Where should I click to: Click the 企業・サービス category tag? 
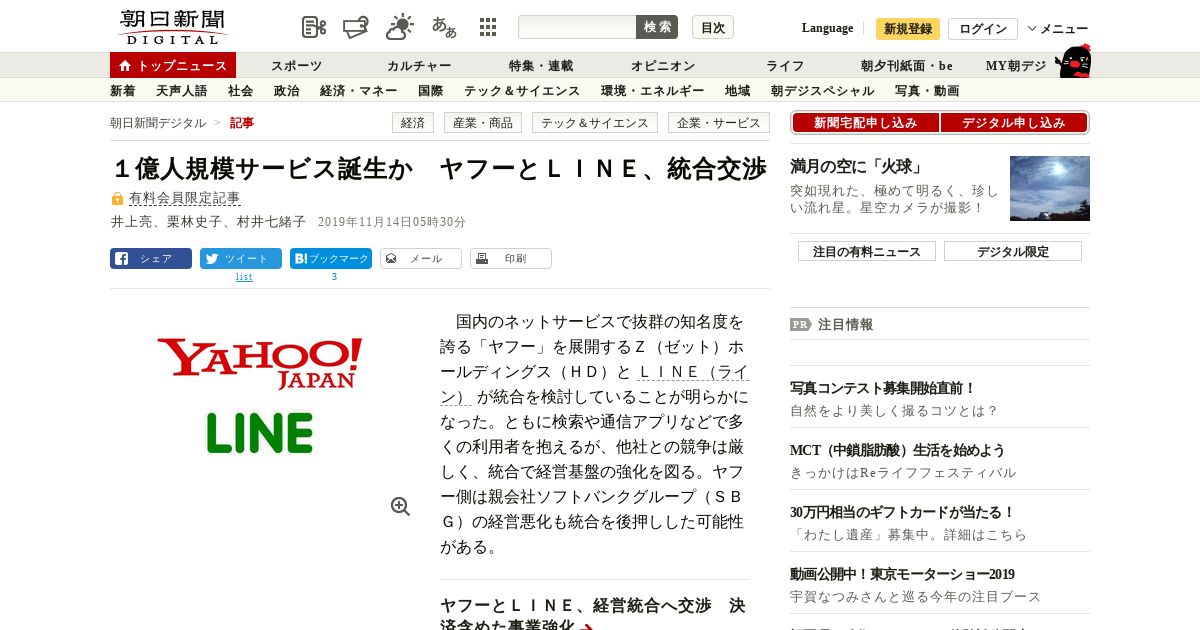719,123
